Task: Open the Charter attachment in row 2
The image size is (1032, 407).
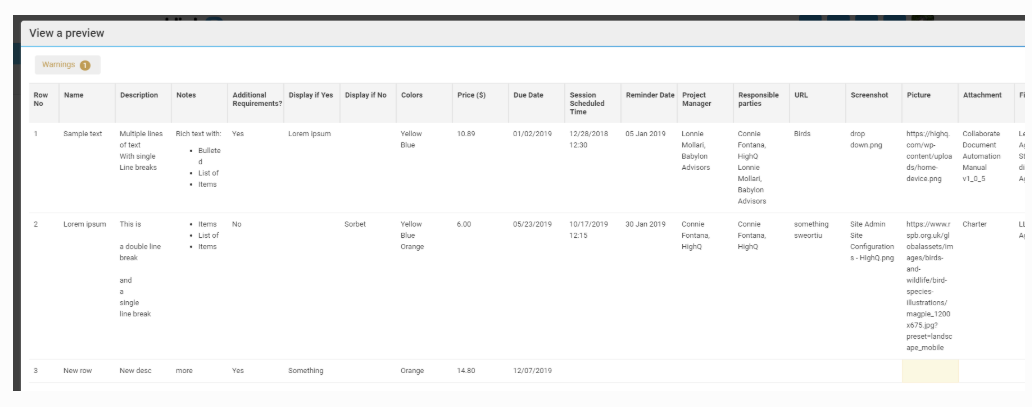Action: (975, 224)
